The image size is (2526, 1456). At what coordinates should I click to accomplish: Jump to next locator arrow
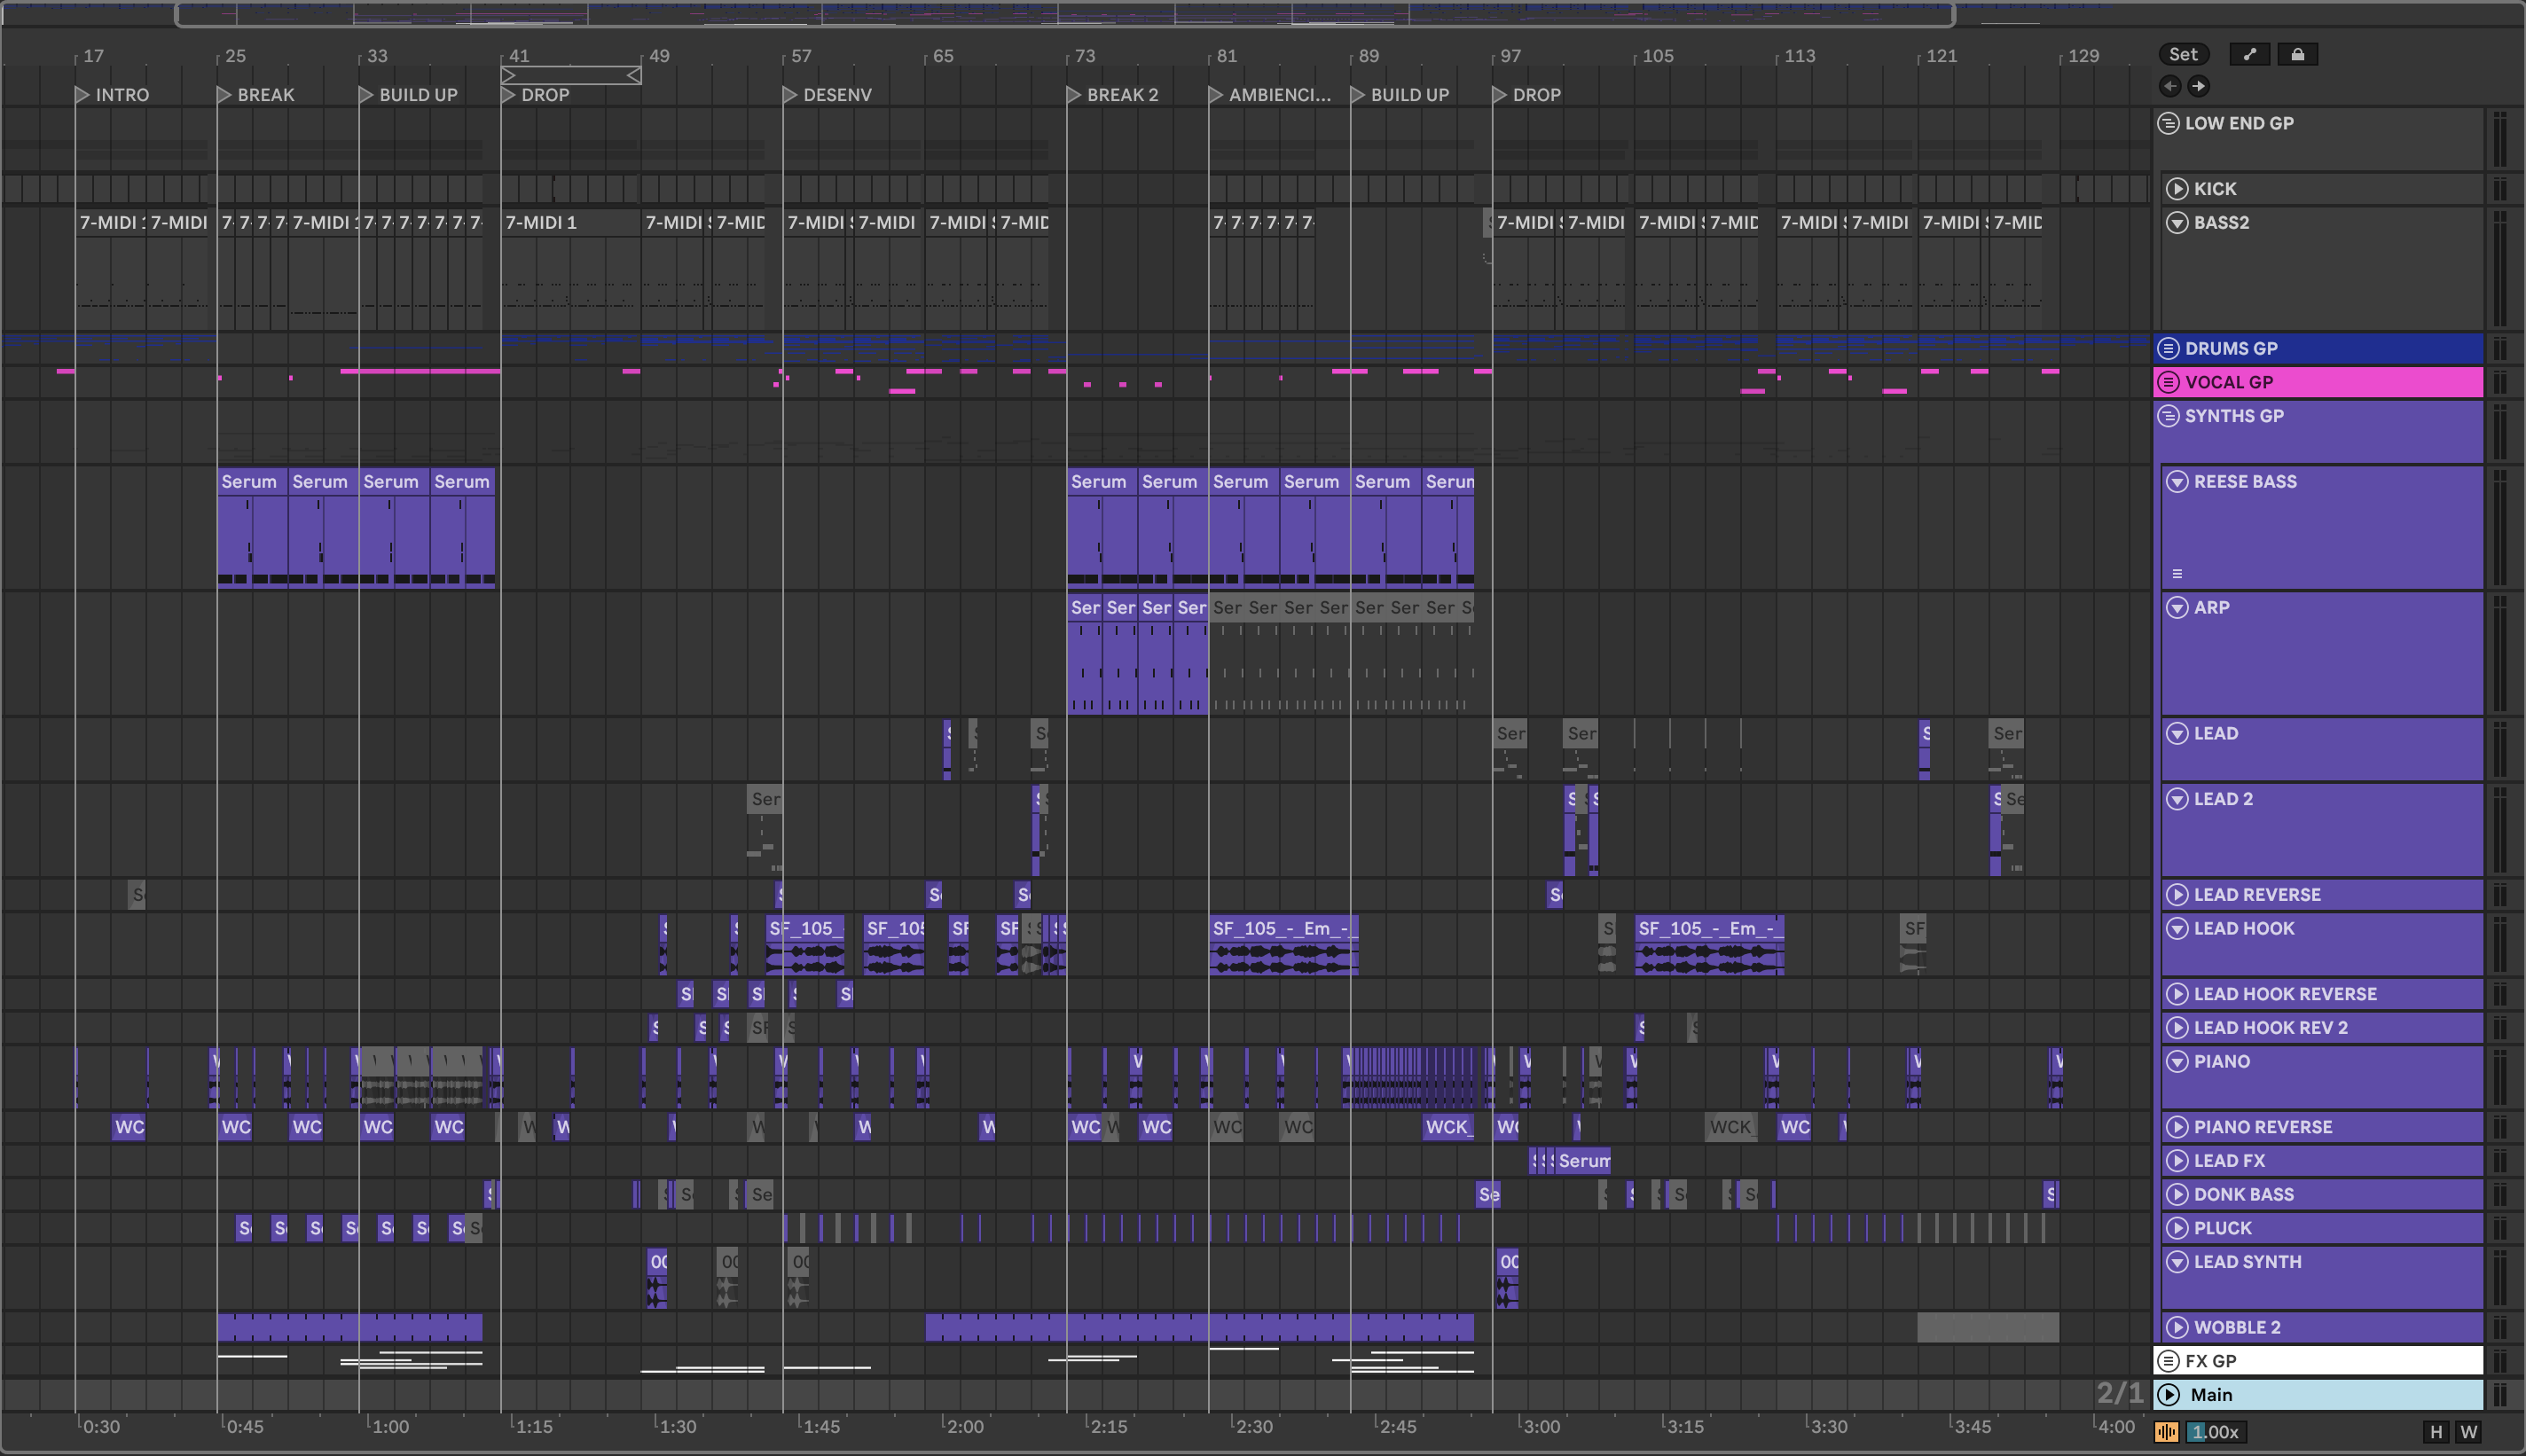(x=2198, y=86)
